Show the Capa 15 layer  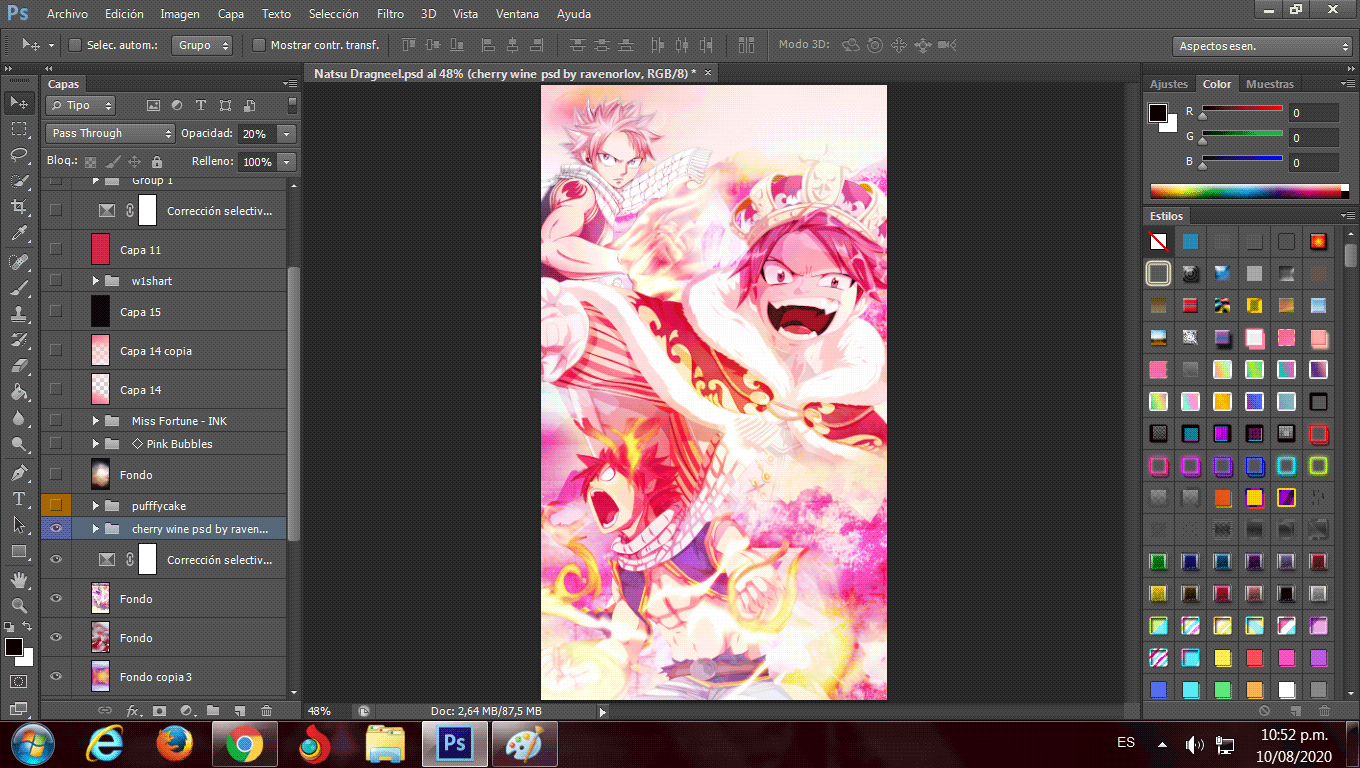[56, 312]
